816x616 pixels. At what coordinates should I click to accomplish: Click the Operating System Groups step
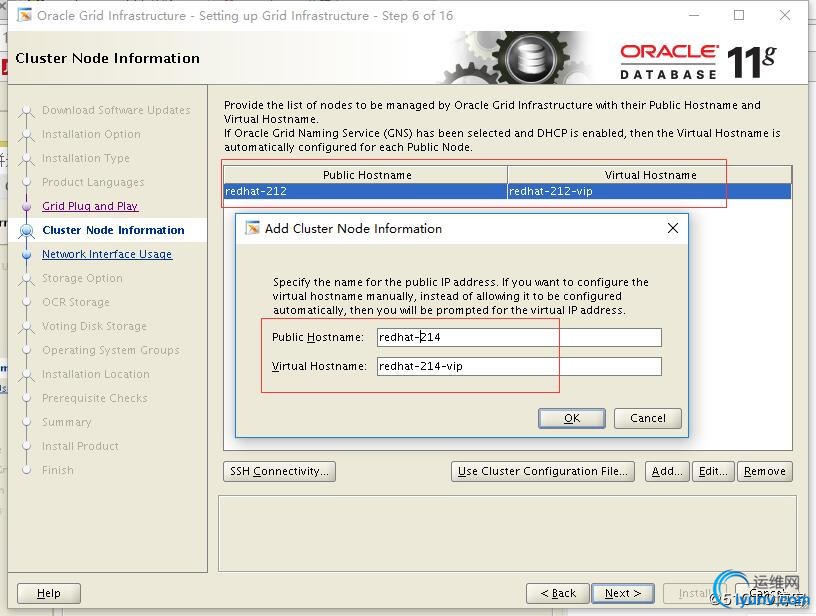111,350
